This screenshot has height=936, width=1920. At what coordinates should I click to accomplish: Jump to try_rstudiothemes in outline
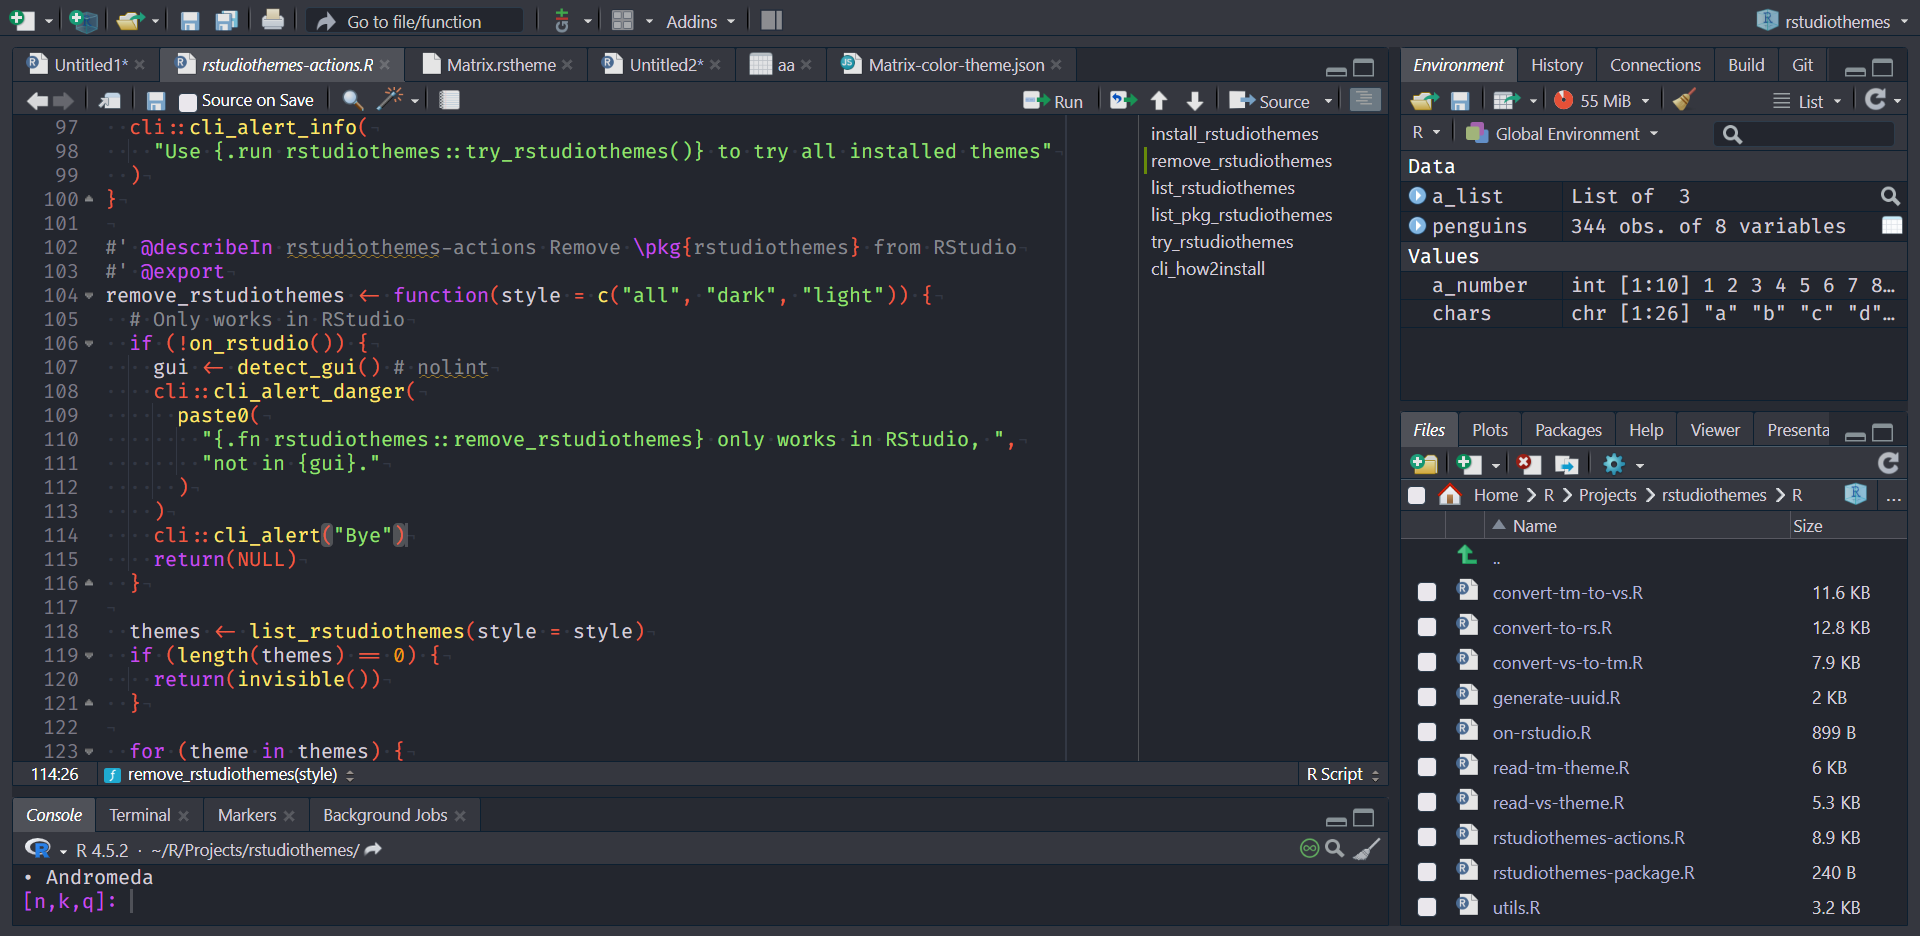tap(1221, 242)
